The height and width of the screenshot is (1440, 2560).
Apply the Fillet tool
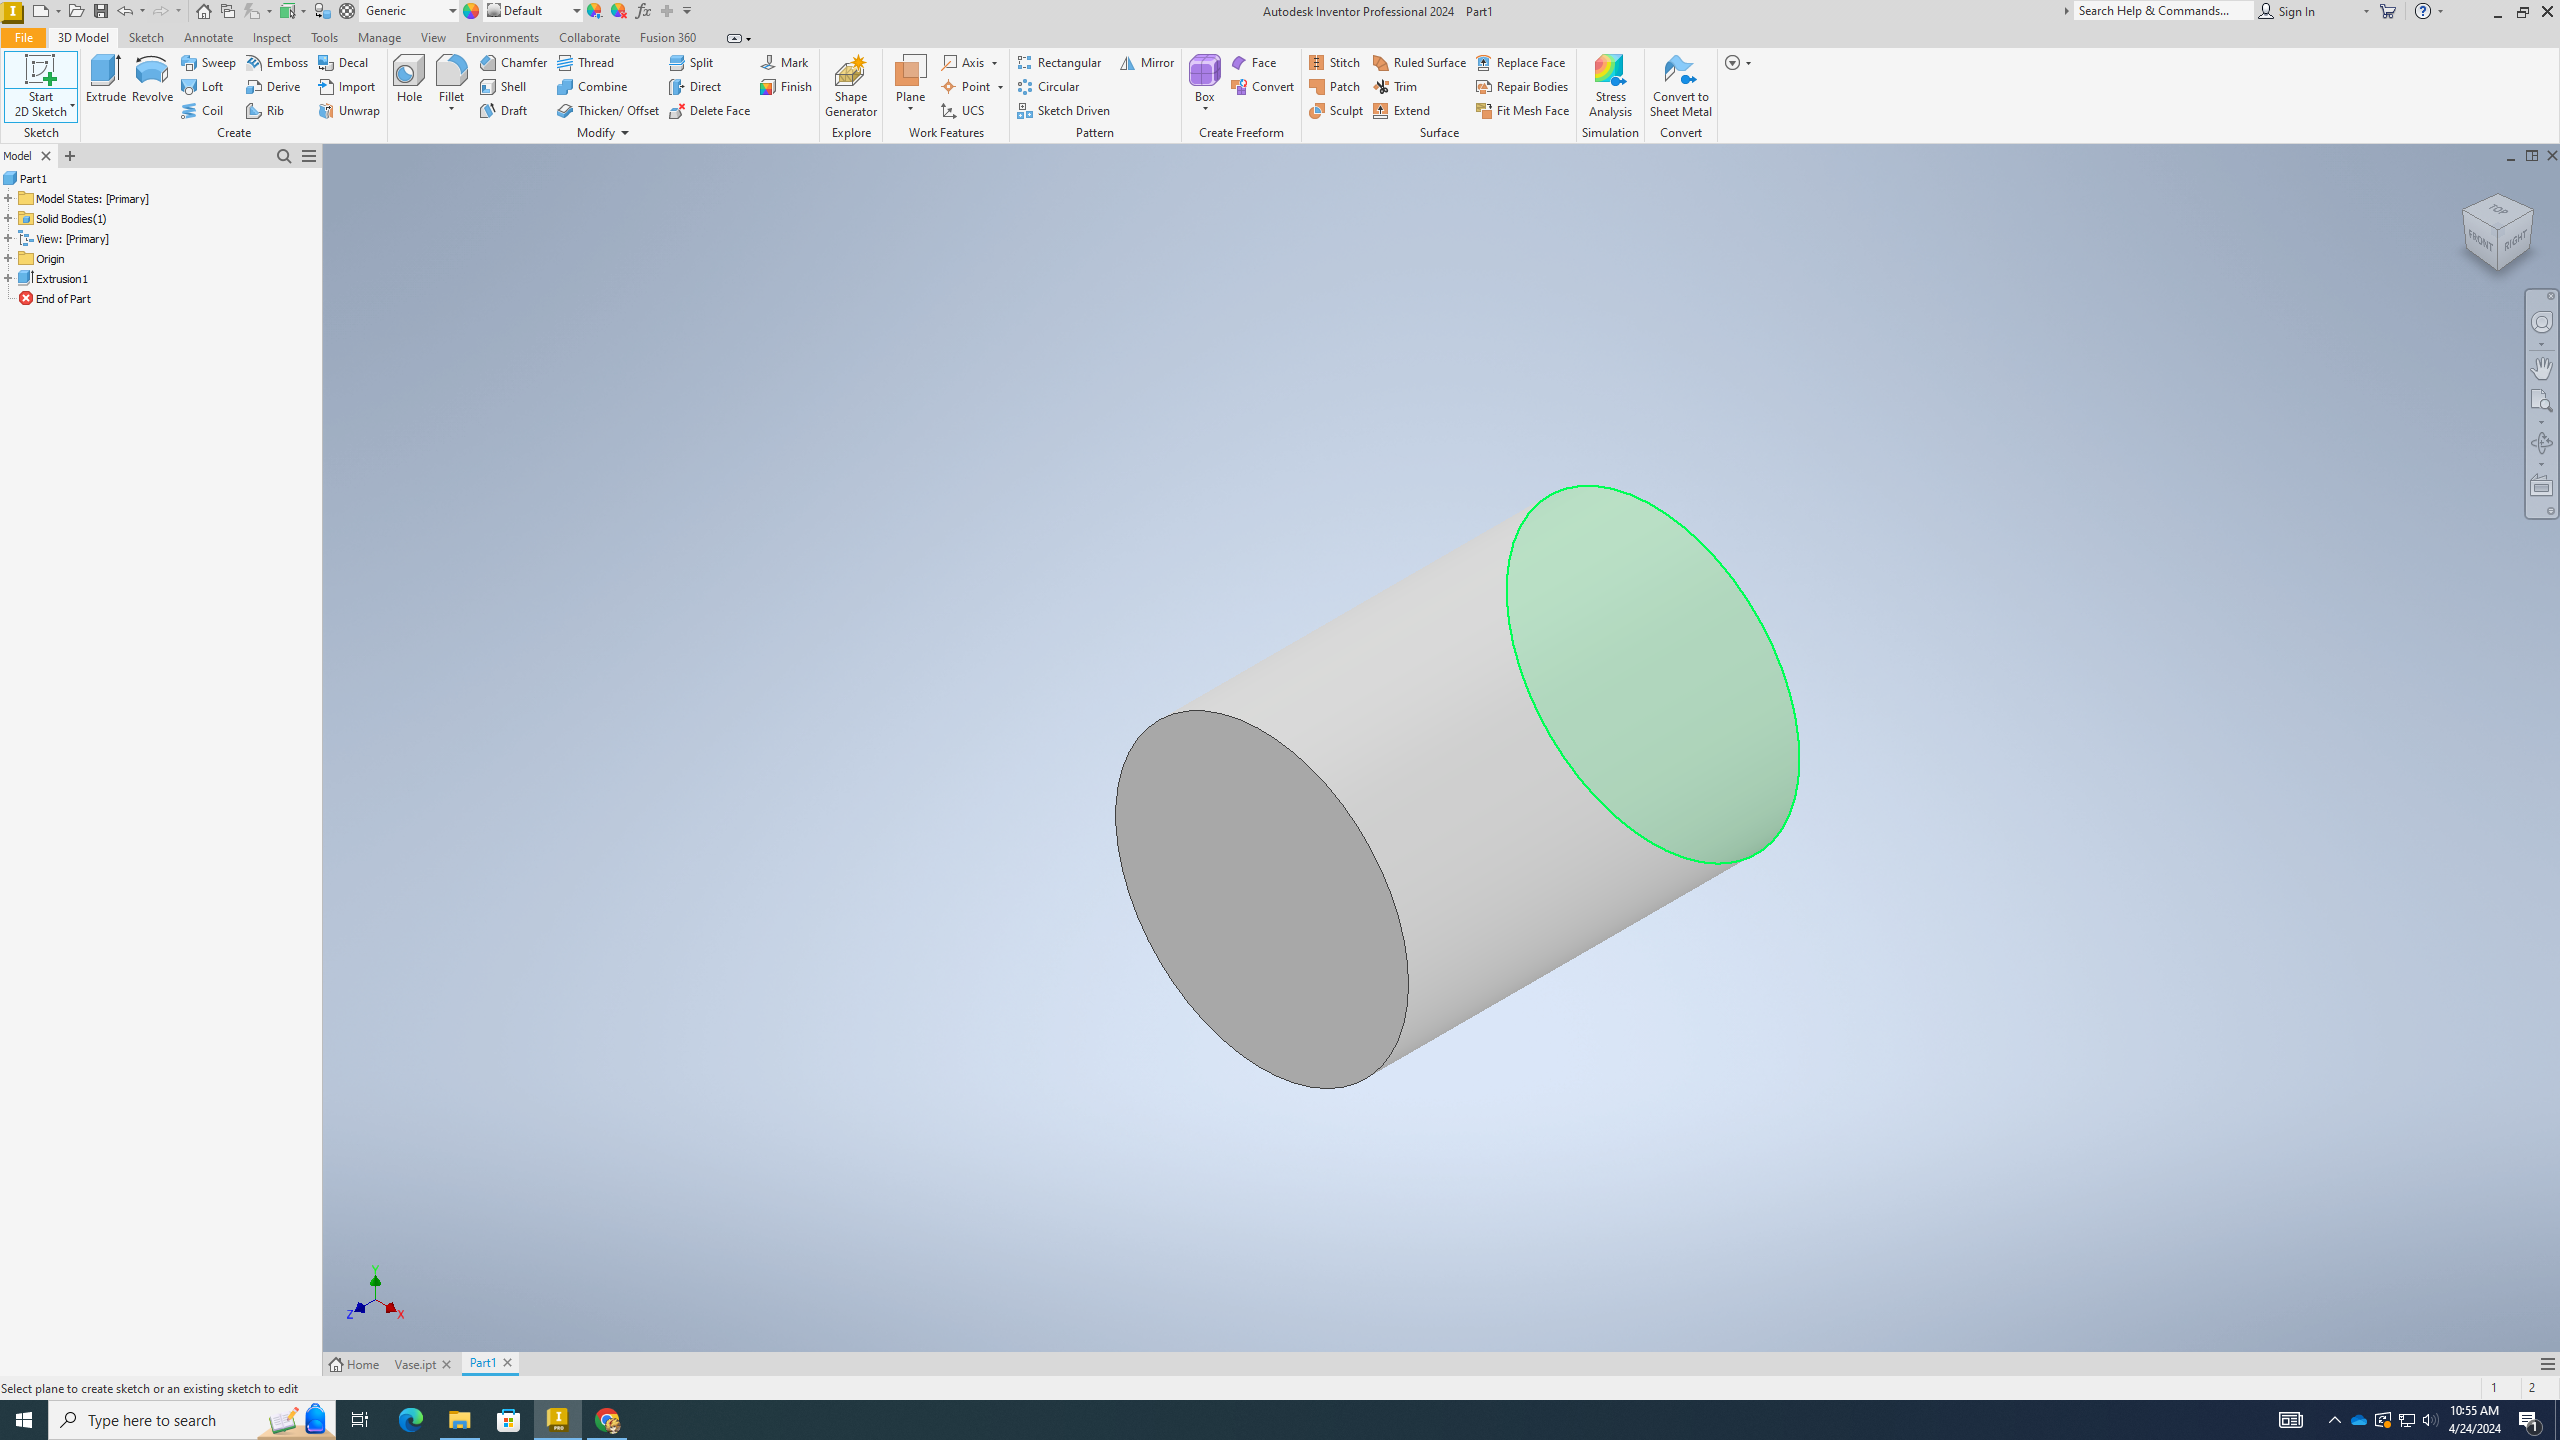tap(451, 79)
